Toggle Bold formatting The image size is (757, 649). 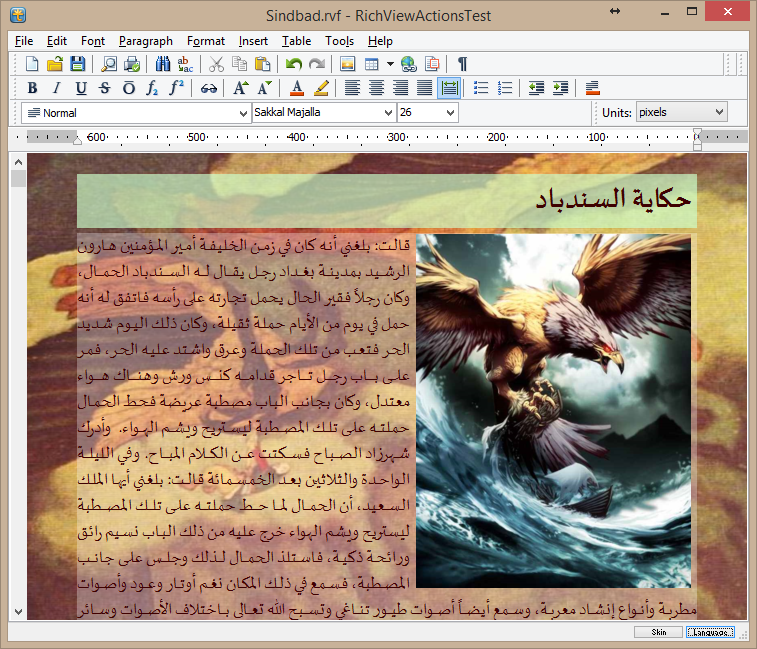point(33,88)
